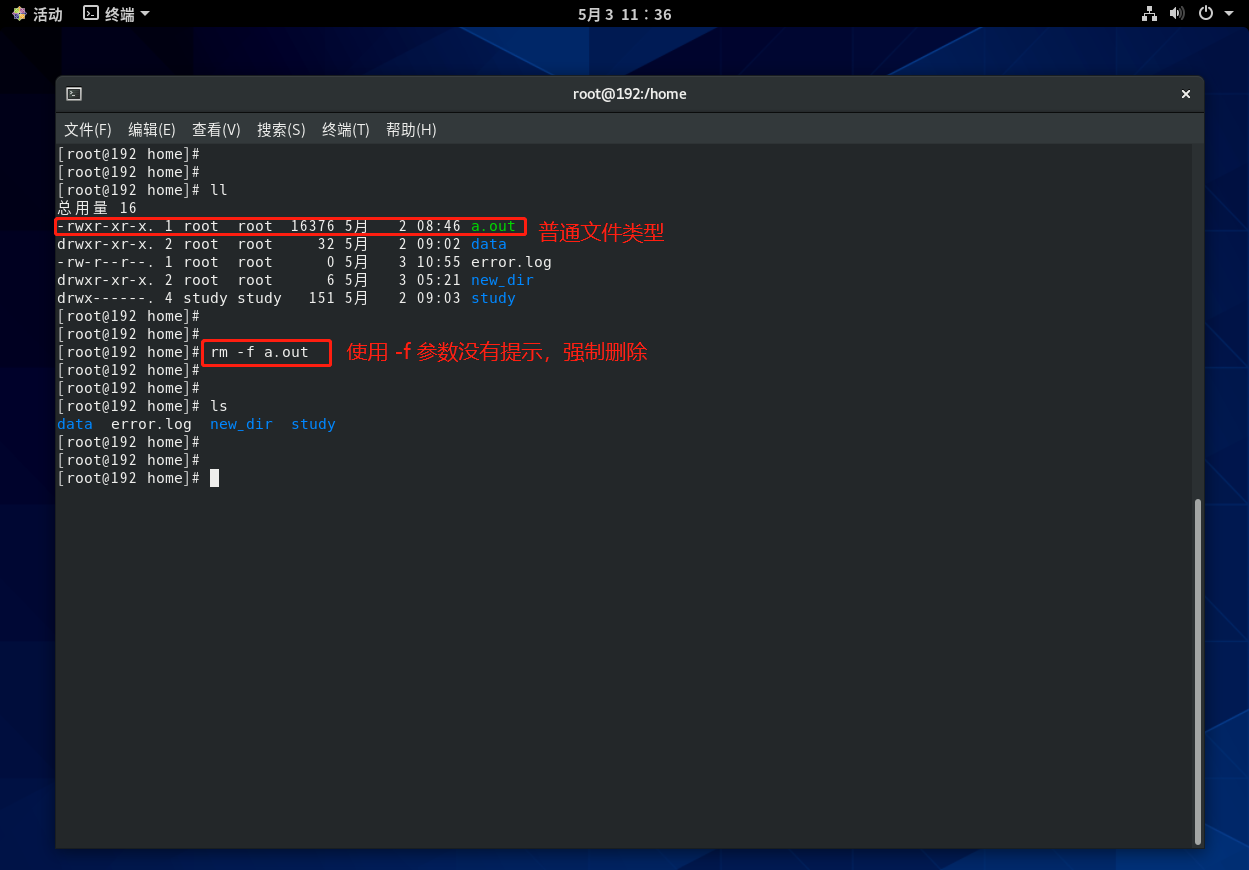This screenshot has width=1249, height=870.
Task: Click the power icon in the system tray
Action: (x=1205, y=14)
